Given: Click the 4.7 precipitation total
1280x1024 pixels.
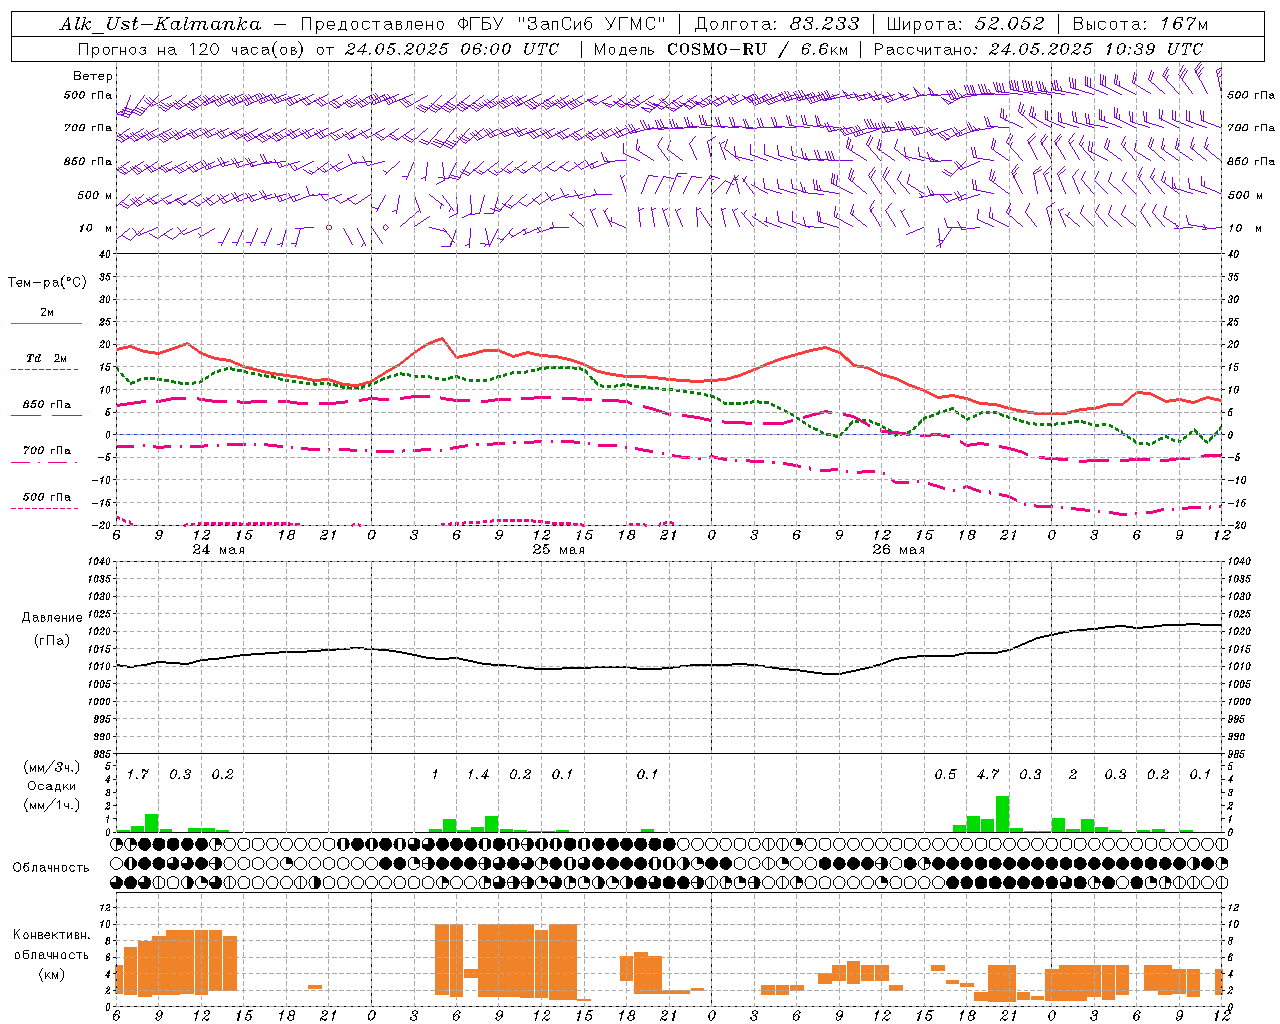Looking at the screenshot, I should pyautogui.click(x=988, y=775).
